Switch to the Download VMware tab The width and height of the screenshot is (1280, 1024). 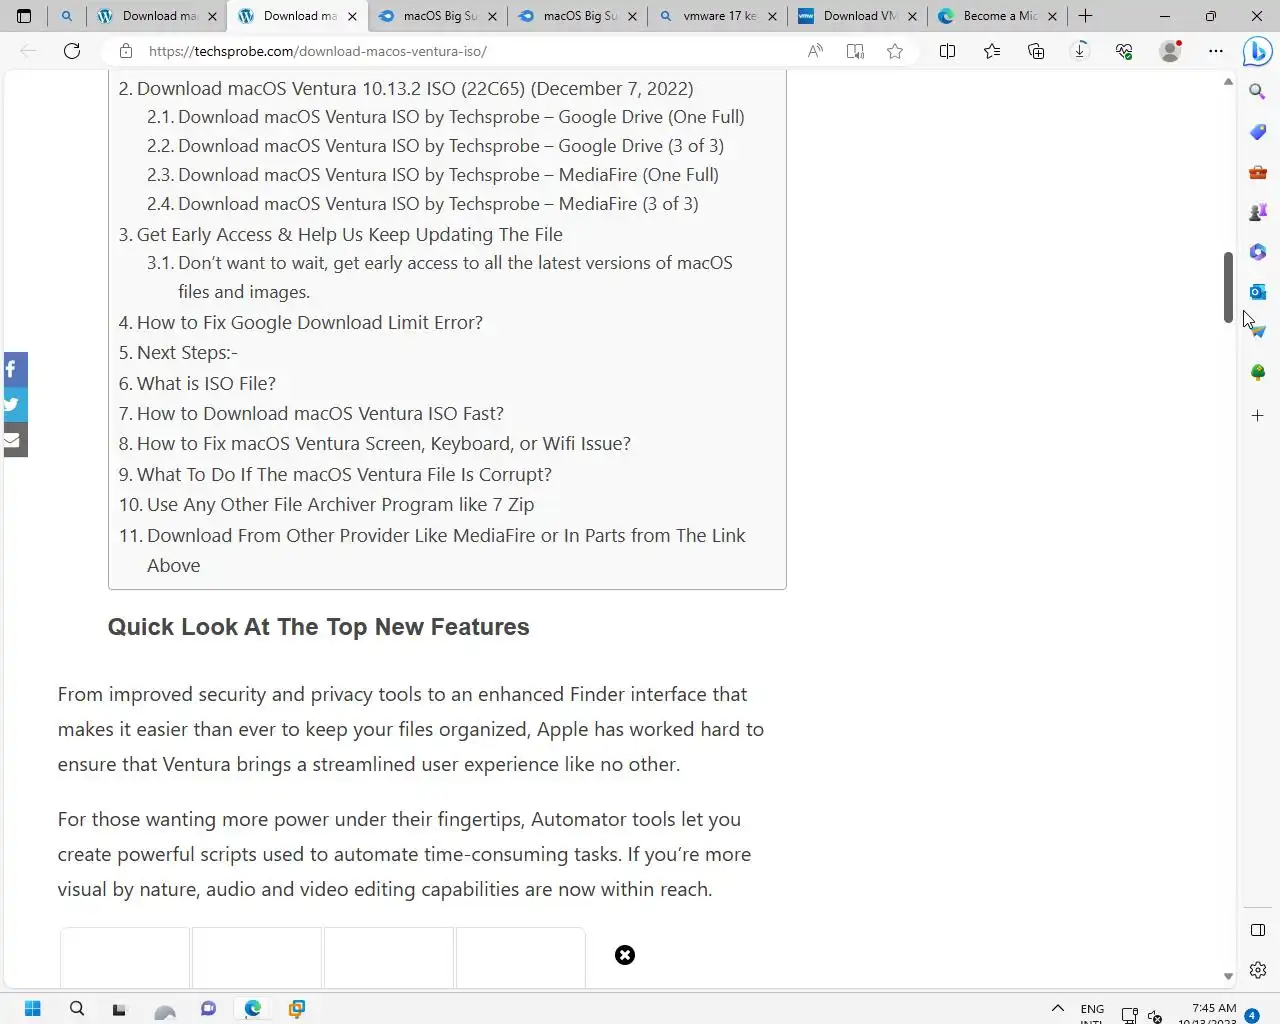pyautogui.click(x=858, y=16)
